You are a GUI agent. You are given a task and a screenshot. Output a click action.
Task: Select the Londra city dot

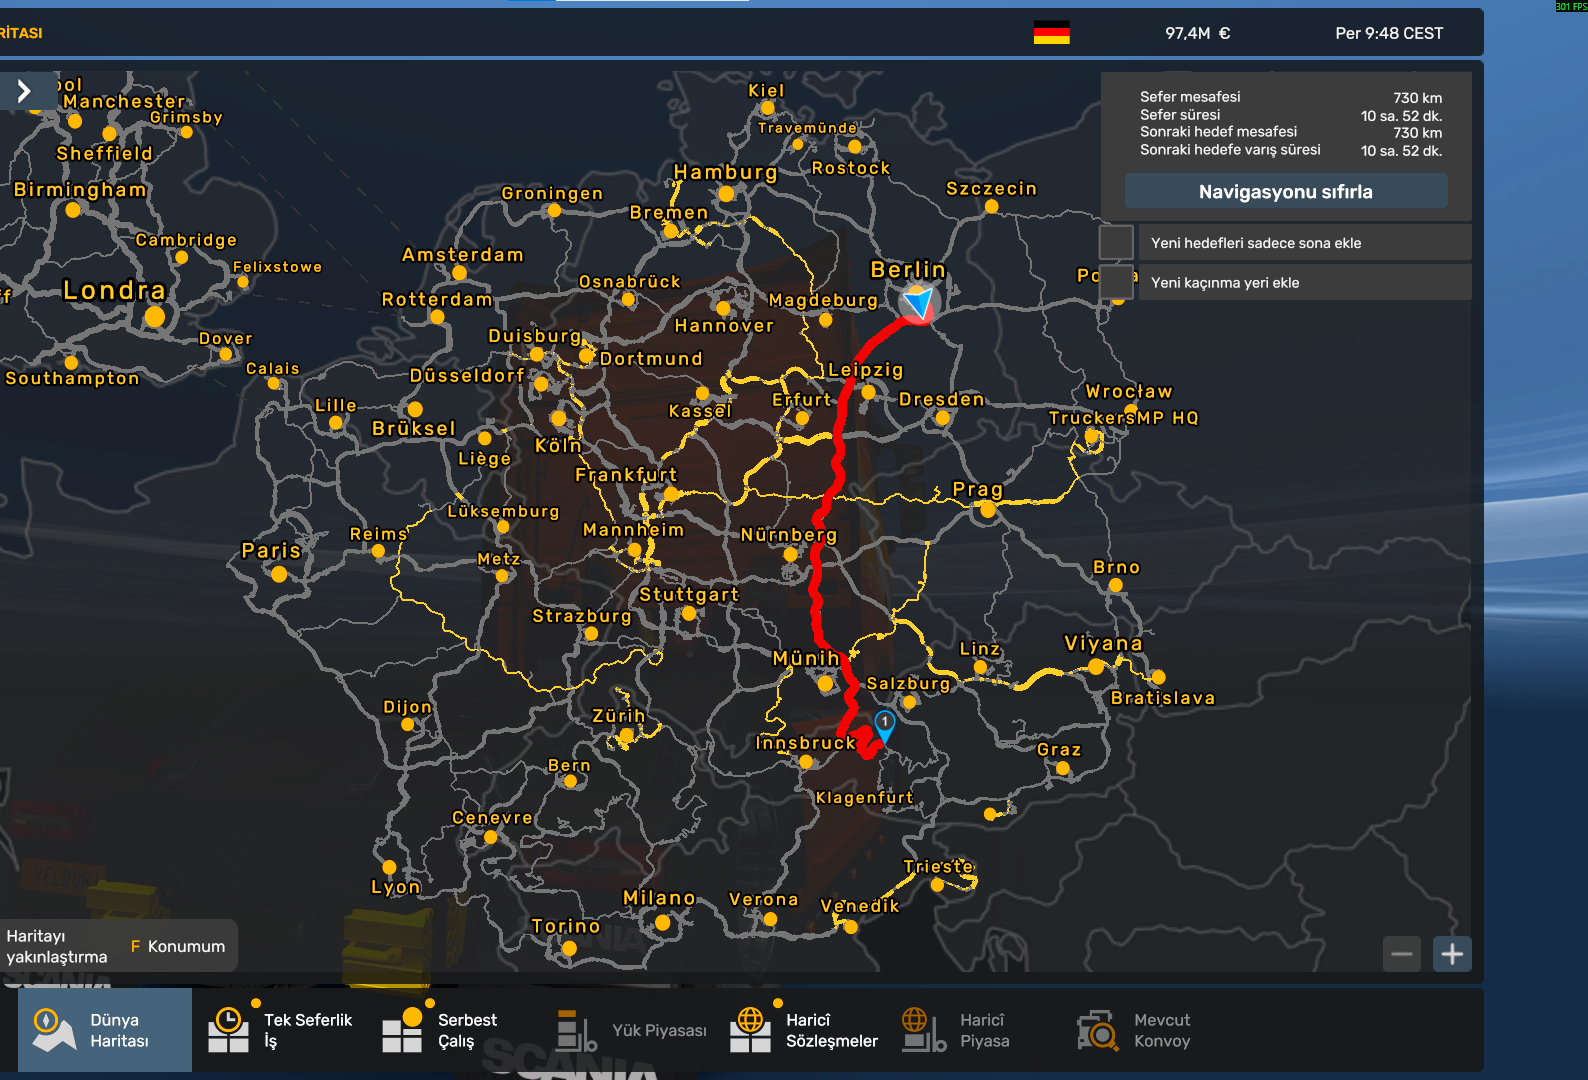pyautogui.click(x=154, y=317)
